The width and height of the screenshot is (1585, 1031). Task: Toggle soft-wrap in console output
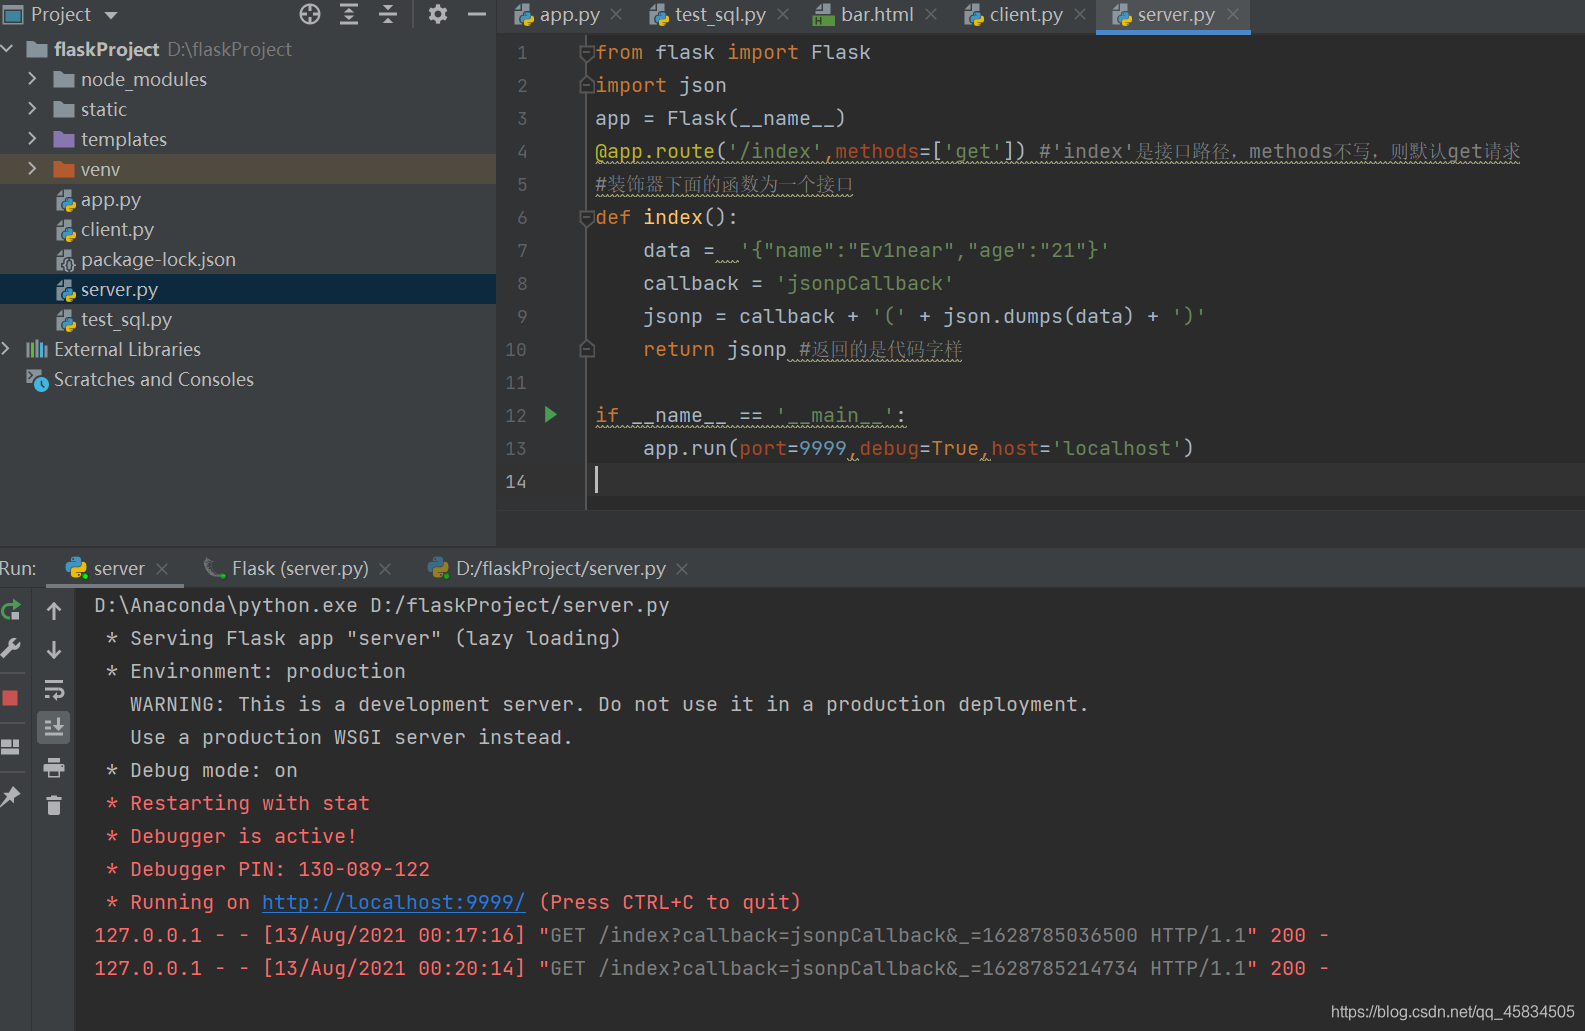click(x=54, y=689)
